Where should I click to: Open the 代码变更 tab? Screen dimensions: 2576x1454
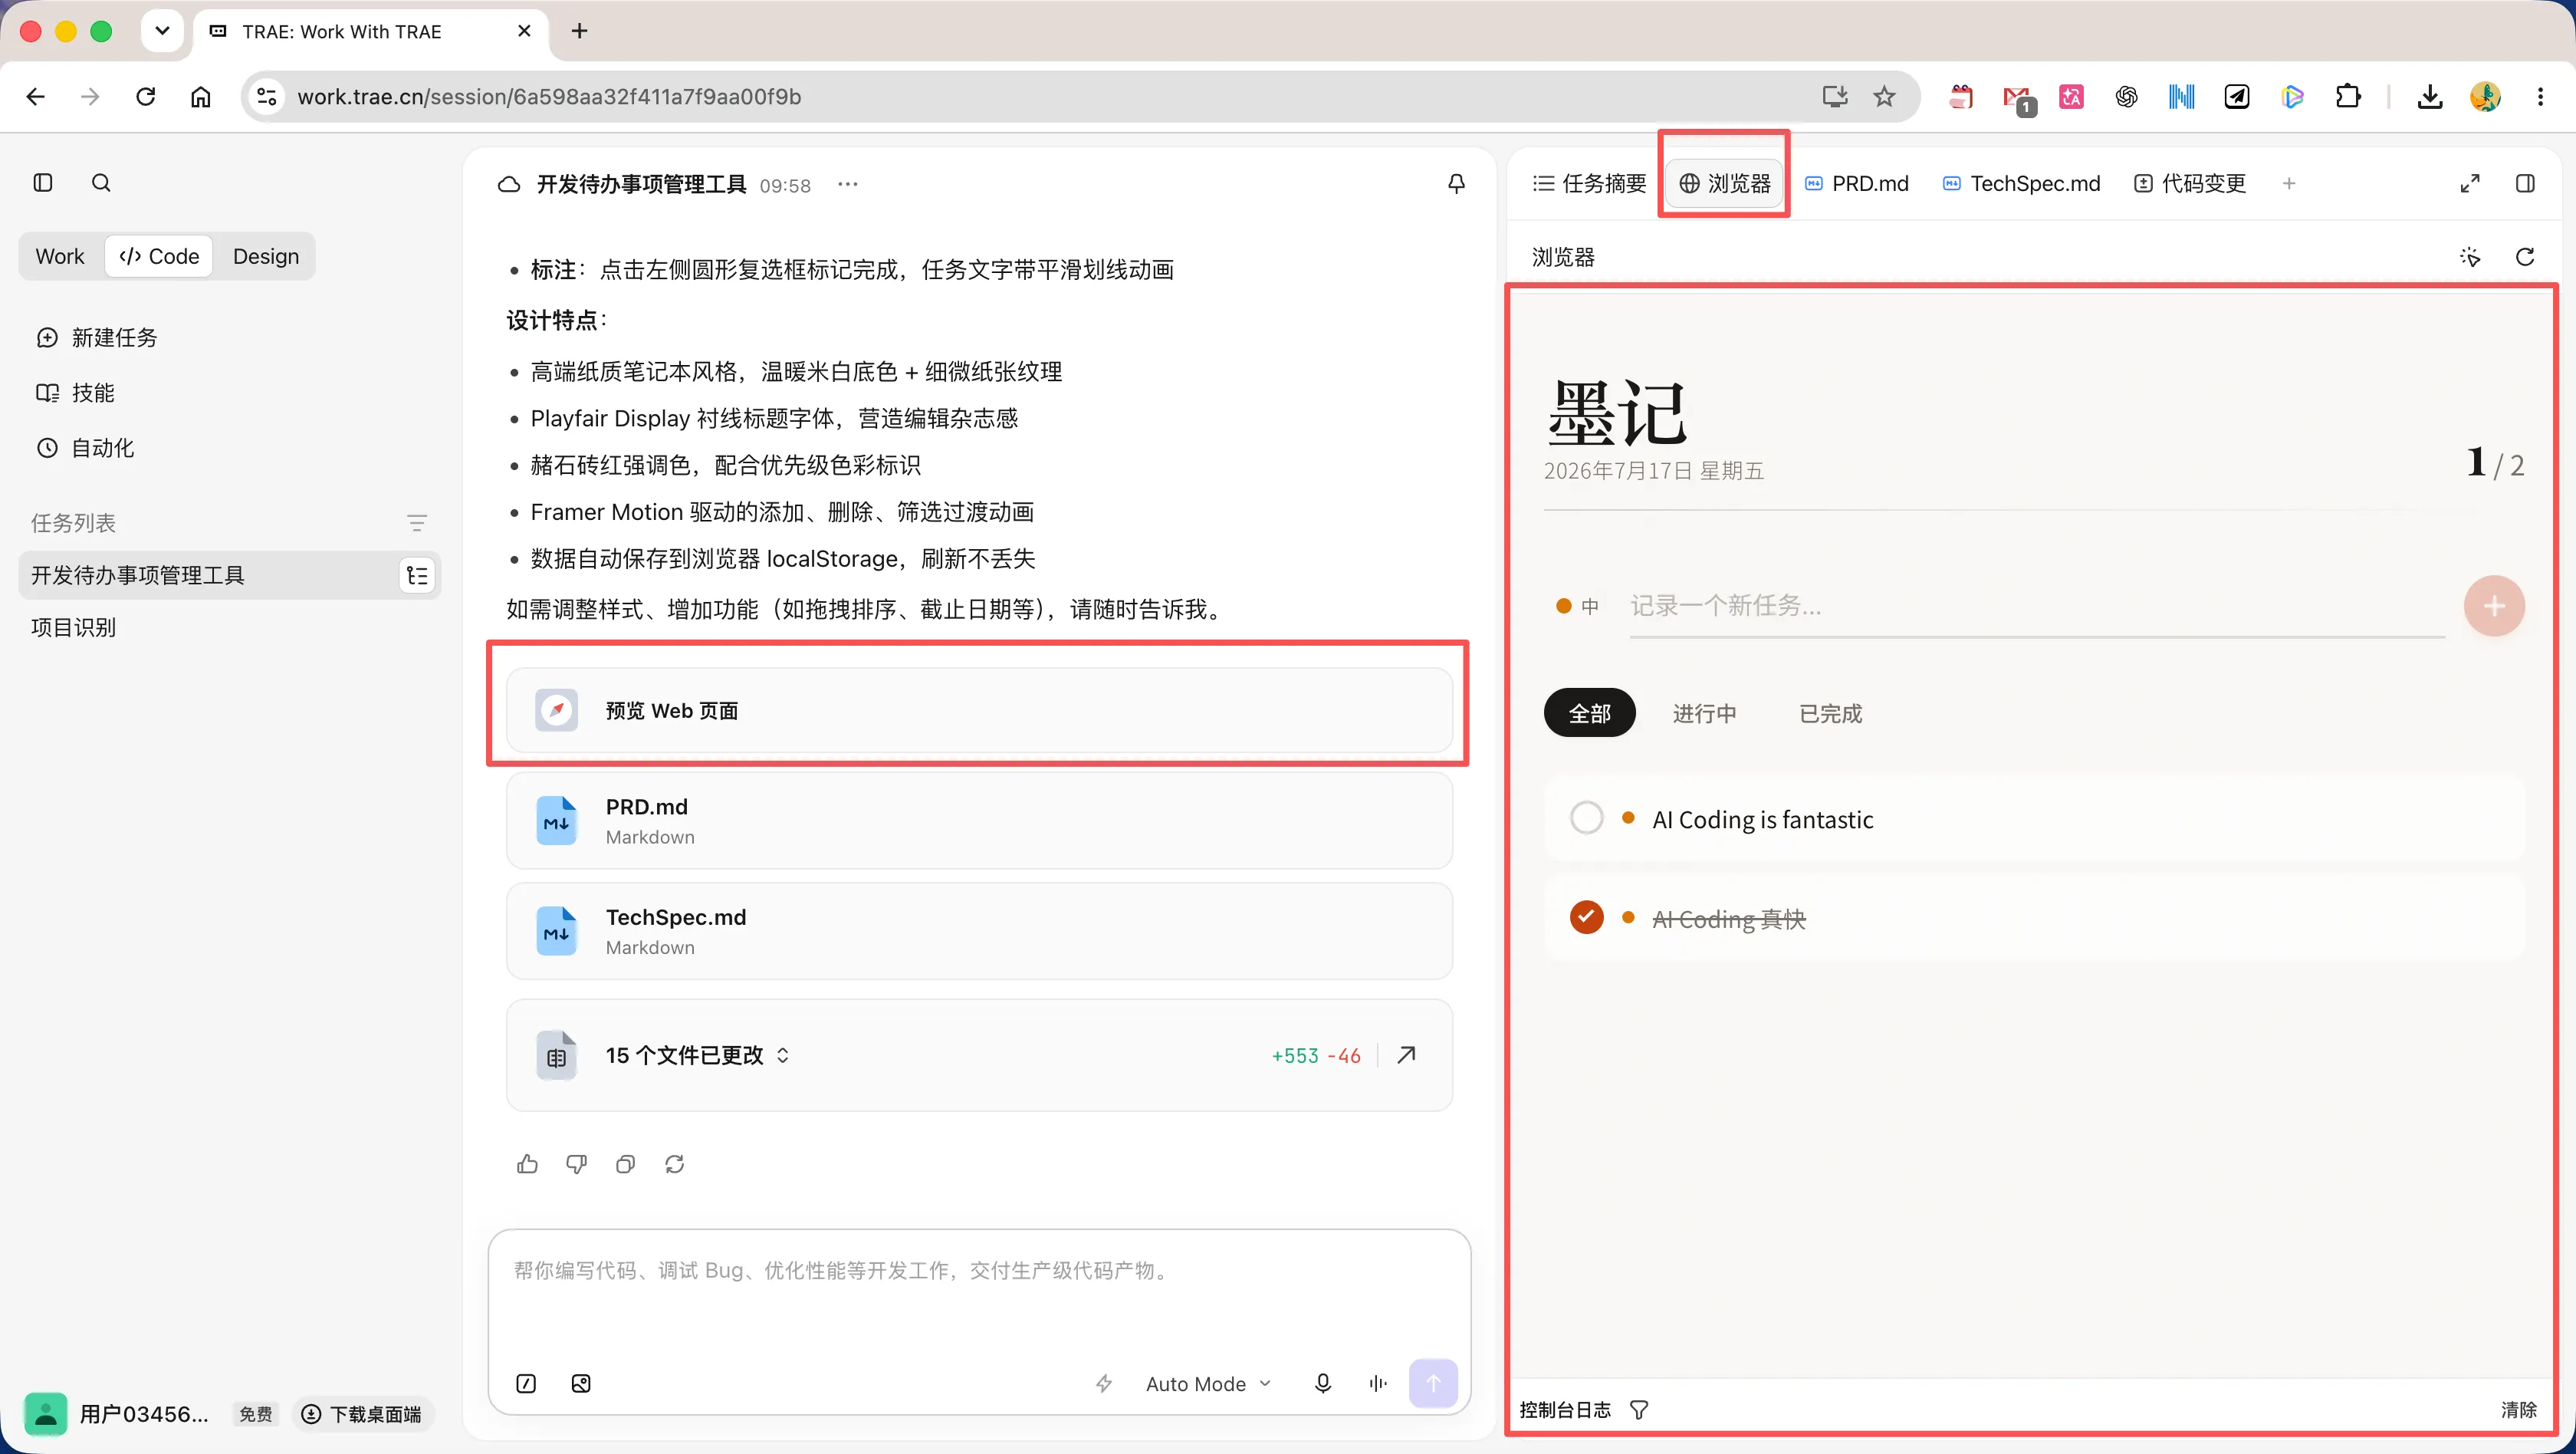[x=2190, y=184]
